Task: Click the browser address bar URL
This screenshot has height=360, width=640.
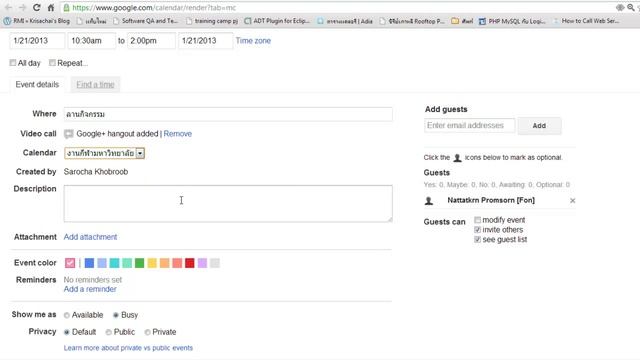Action: pos(154,8)
